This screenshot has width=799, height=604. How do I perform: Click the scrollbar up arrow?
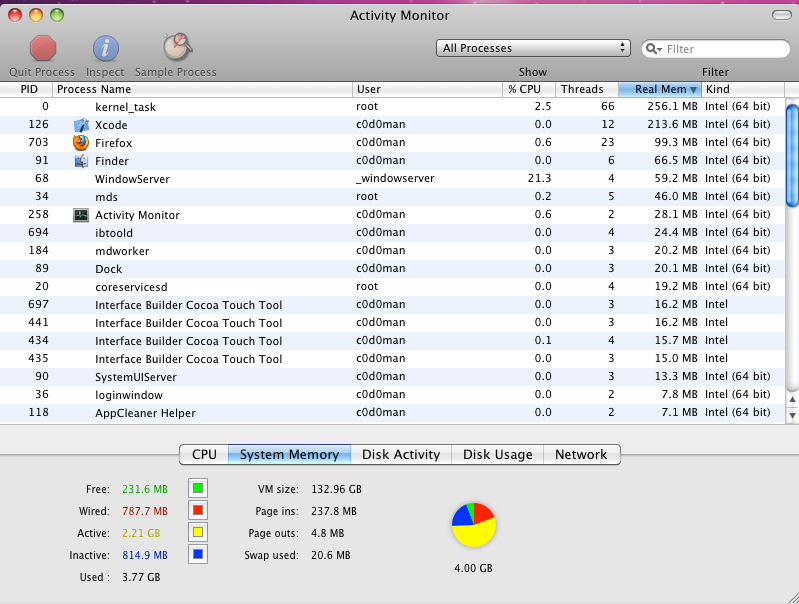click(x=792, y=400)
